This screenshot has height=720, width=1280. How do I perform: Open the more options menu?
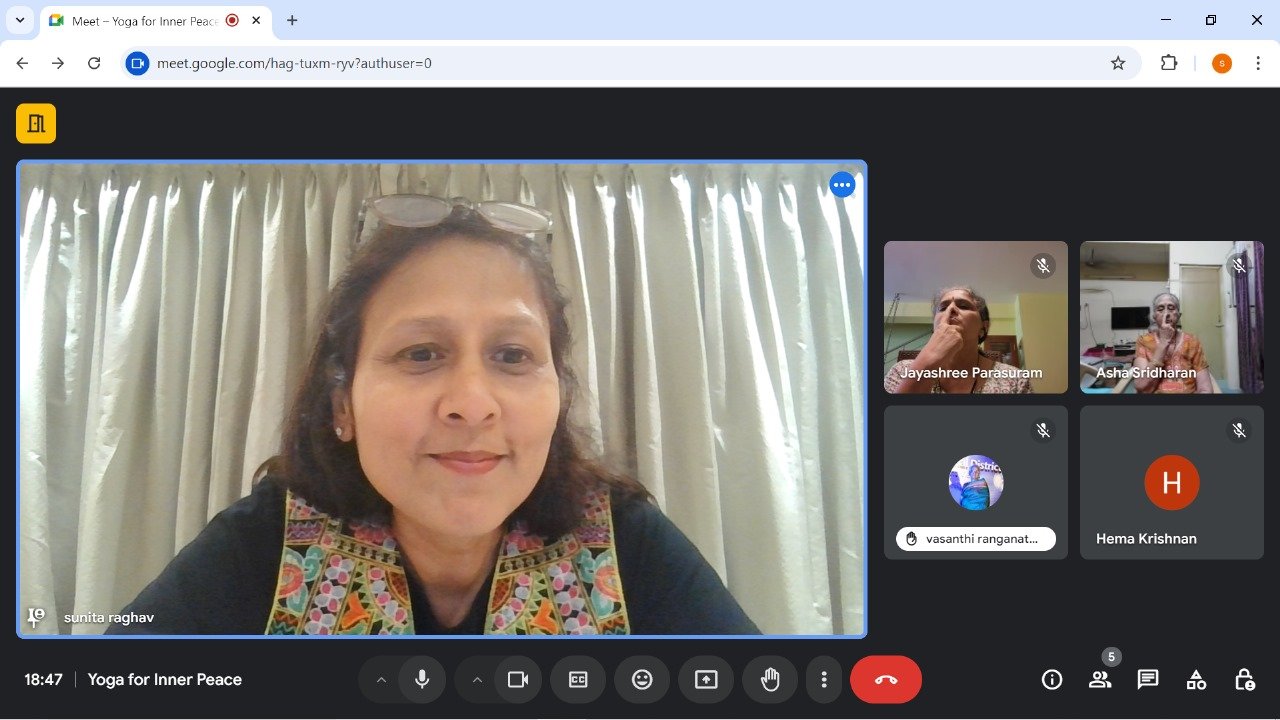click(824, 679)
